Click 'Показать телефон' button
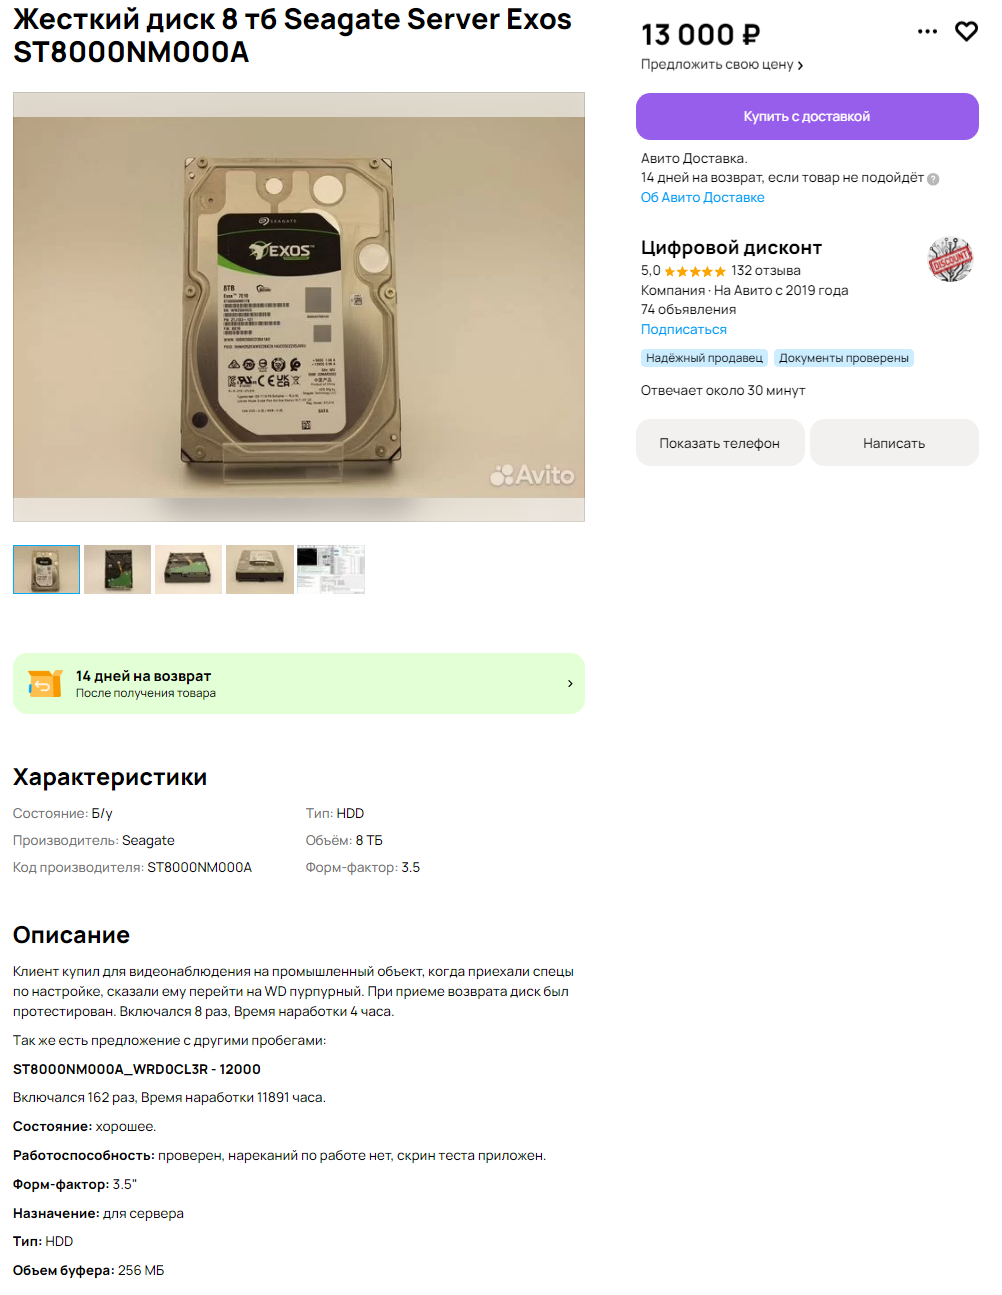Screen dimensions: 1002x1295 [x=720, y=443]
